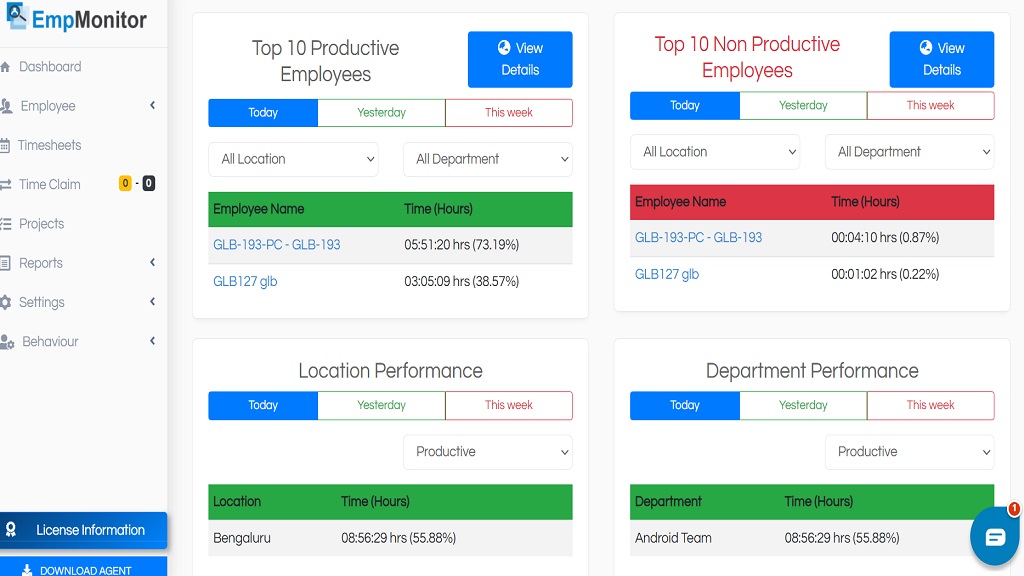Click the Behaviour user-gear icon
This screenshot has height=576, width=1024.
[x=7, y=342]
